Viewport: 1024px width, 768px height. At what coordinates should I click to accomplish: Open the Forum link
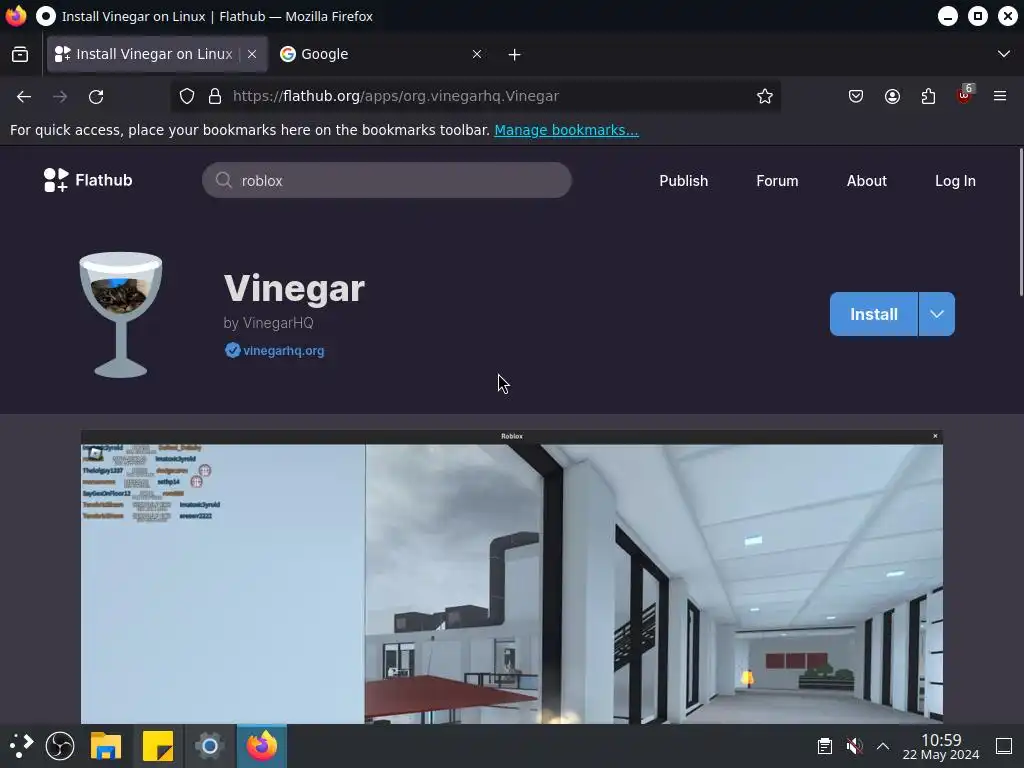777,181
